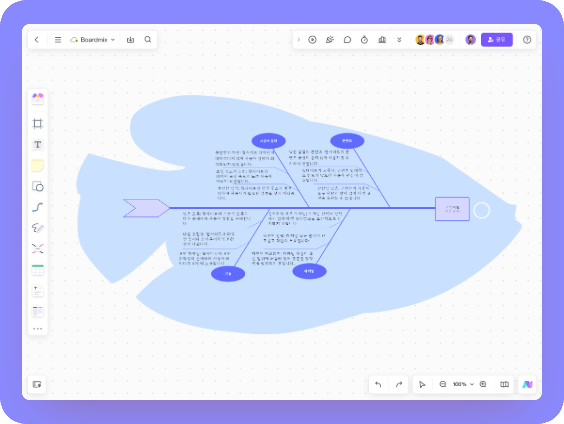Select the Text tool
564x424 pixels.
[x=37, y=145]
